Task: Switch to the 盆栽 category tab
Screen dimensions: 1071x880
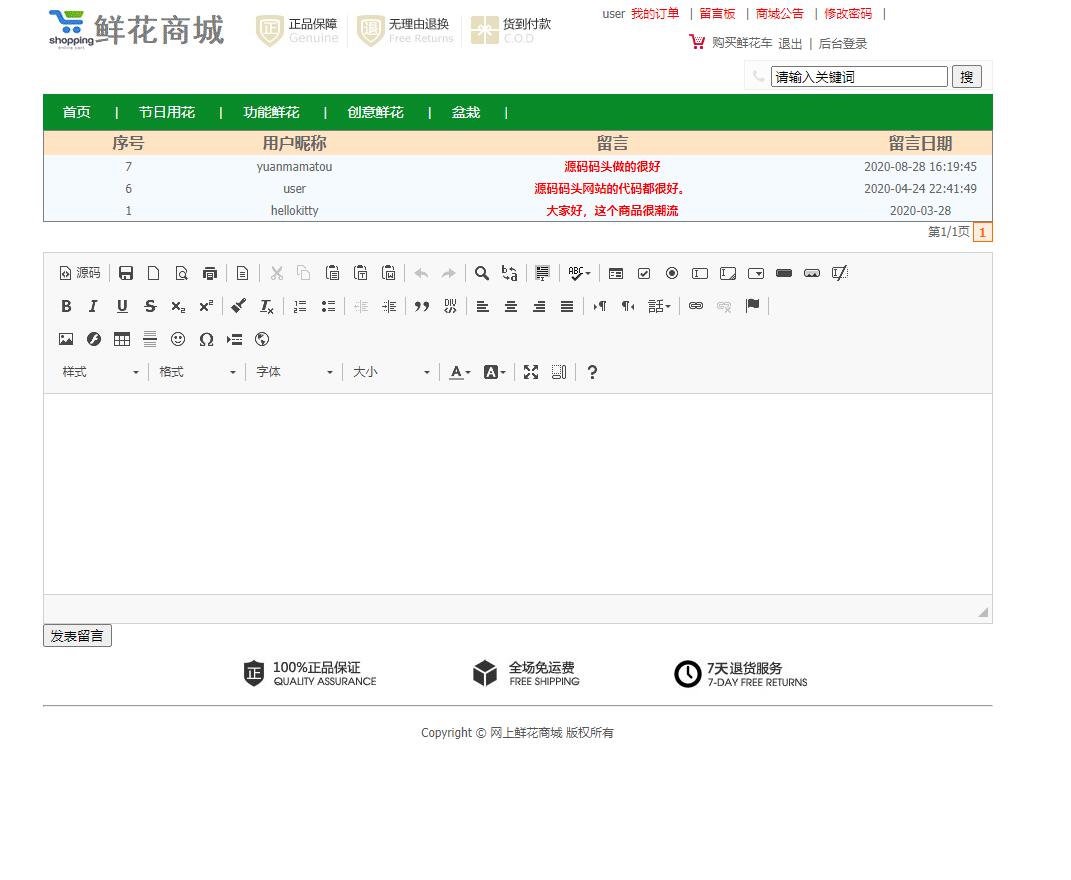Action: click(x=465, y=112)
